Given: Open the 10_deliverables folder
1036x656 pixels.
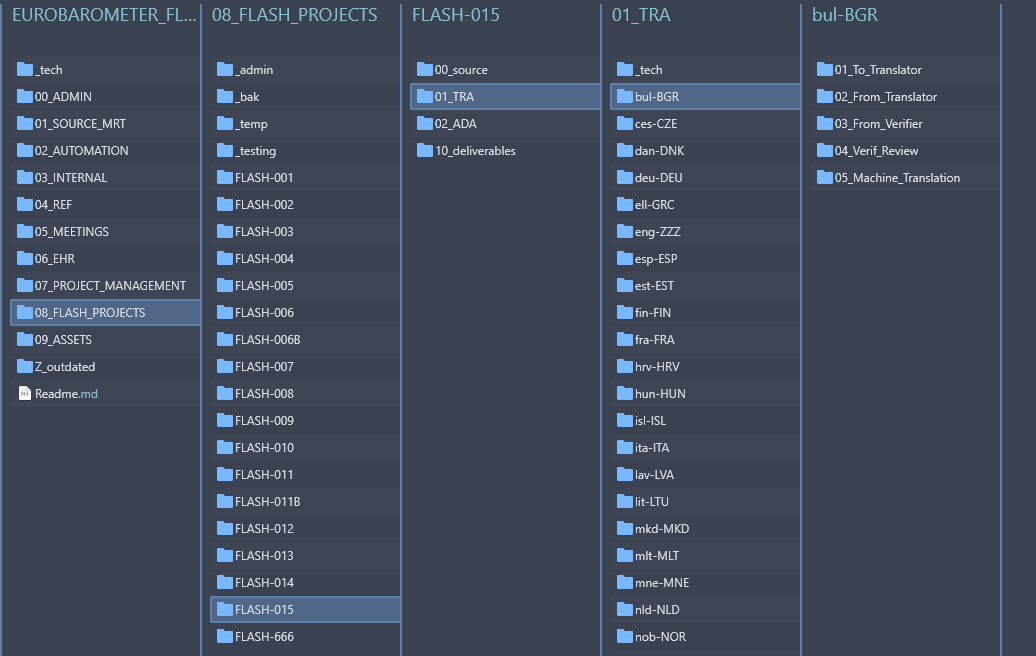Looking at the screenshot, I should pyautogui.click(x=505, y=151).
